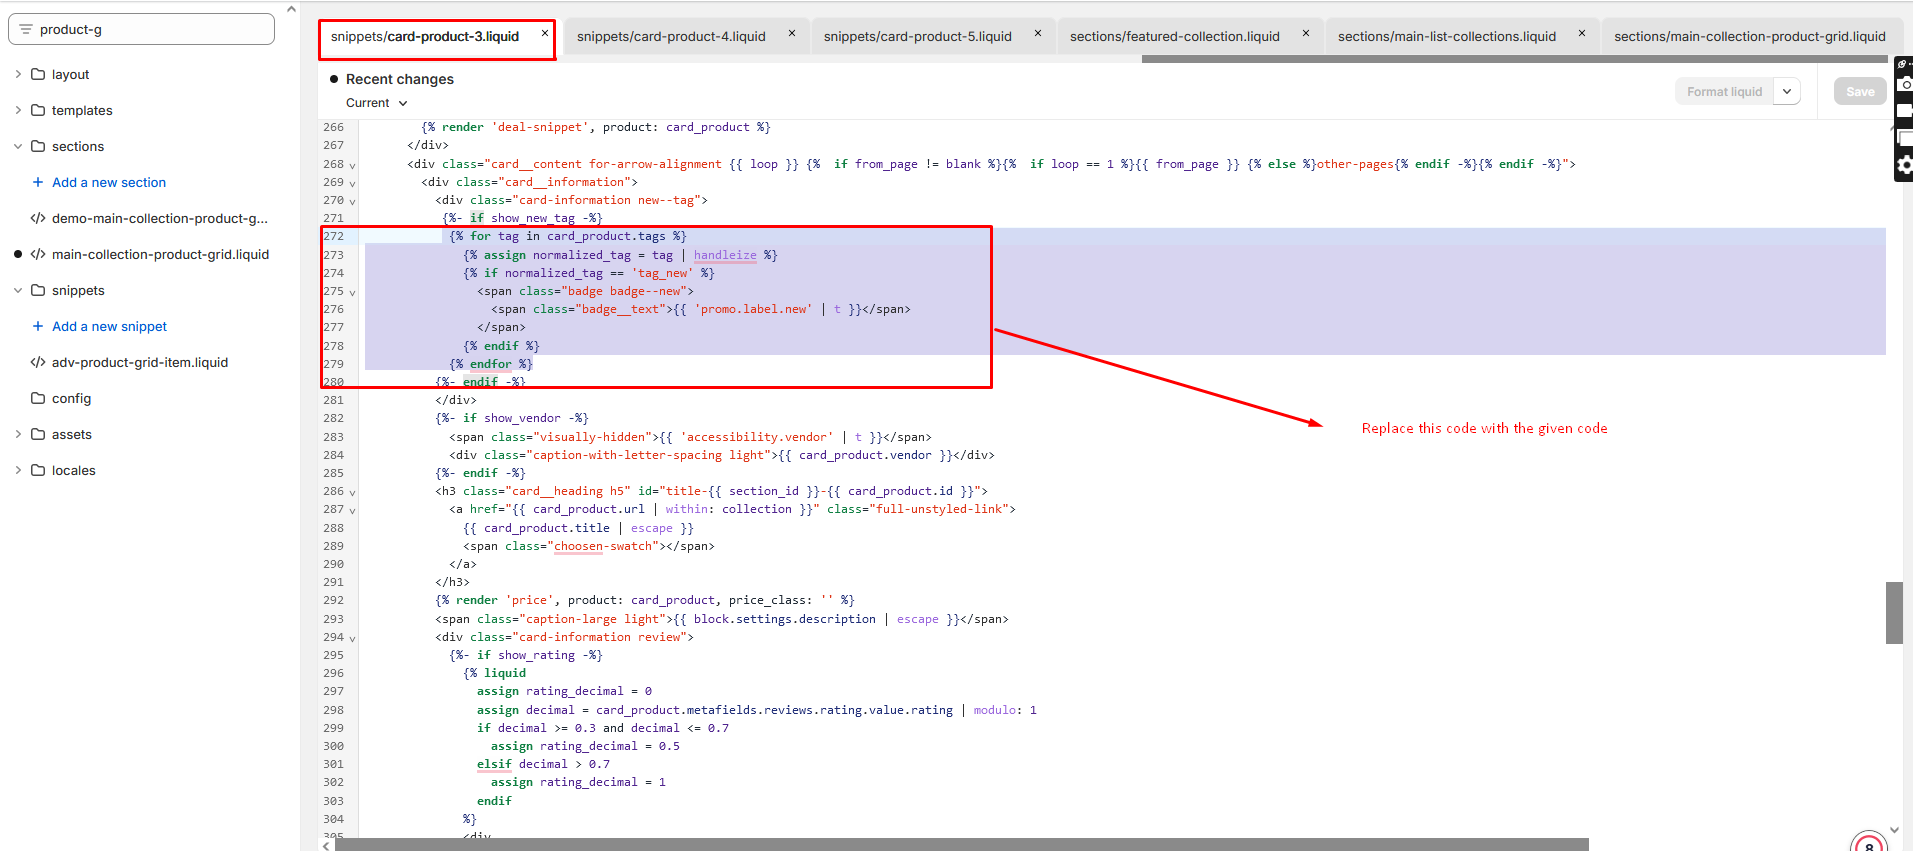Take a screenshot with the camera icon
1913x851 pixels.
pos(1905,85)
